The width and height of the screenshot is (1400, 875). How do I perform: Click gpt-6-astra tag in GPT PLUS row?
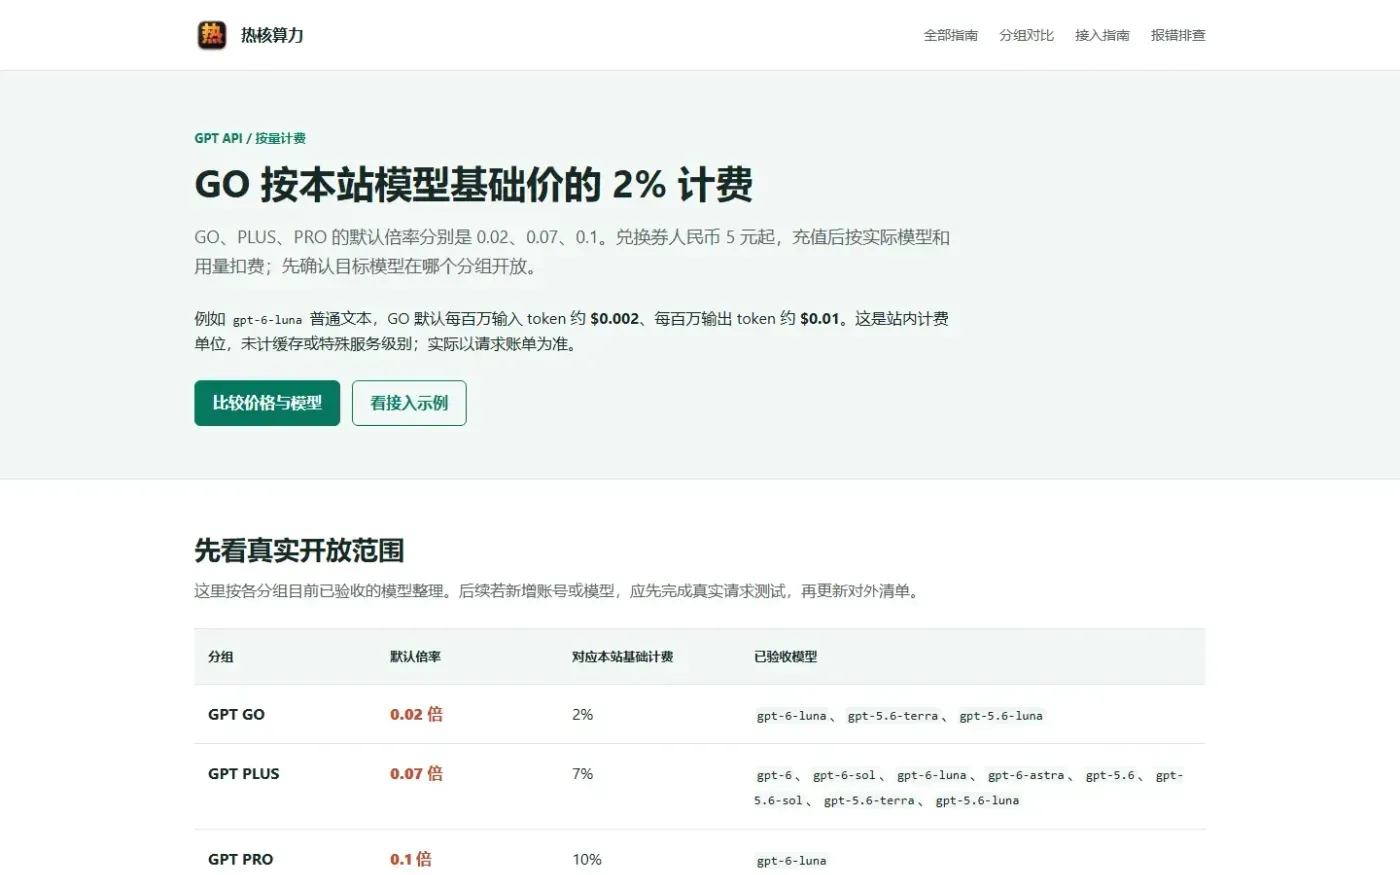point(1027,775)
